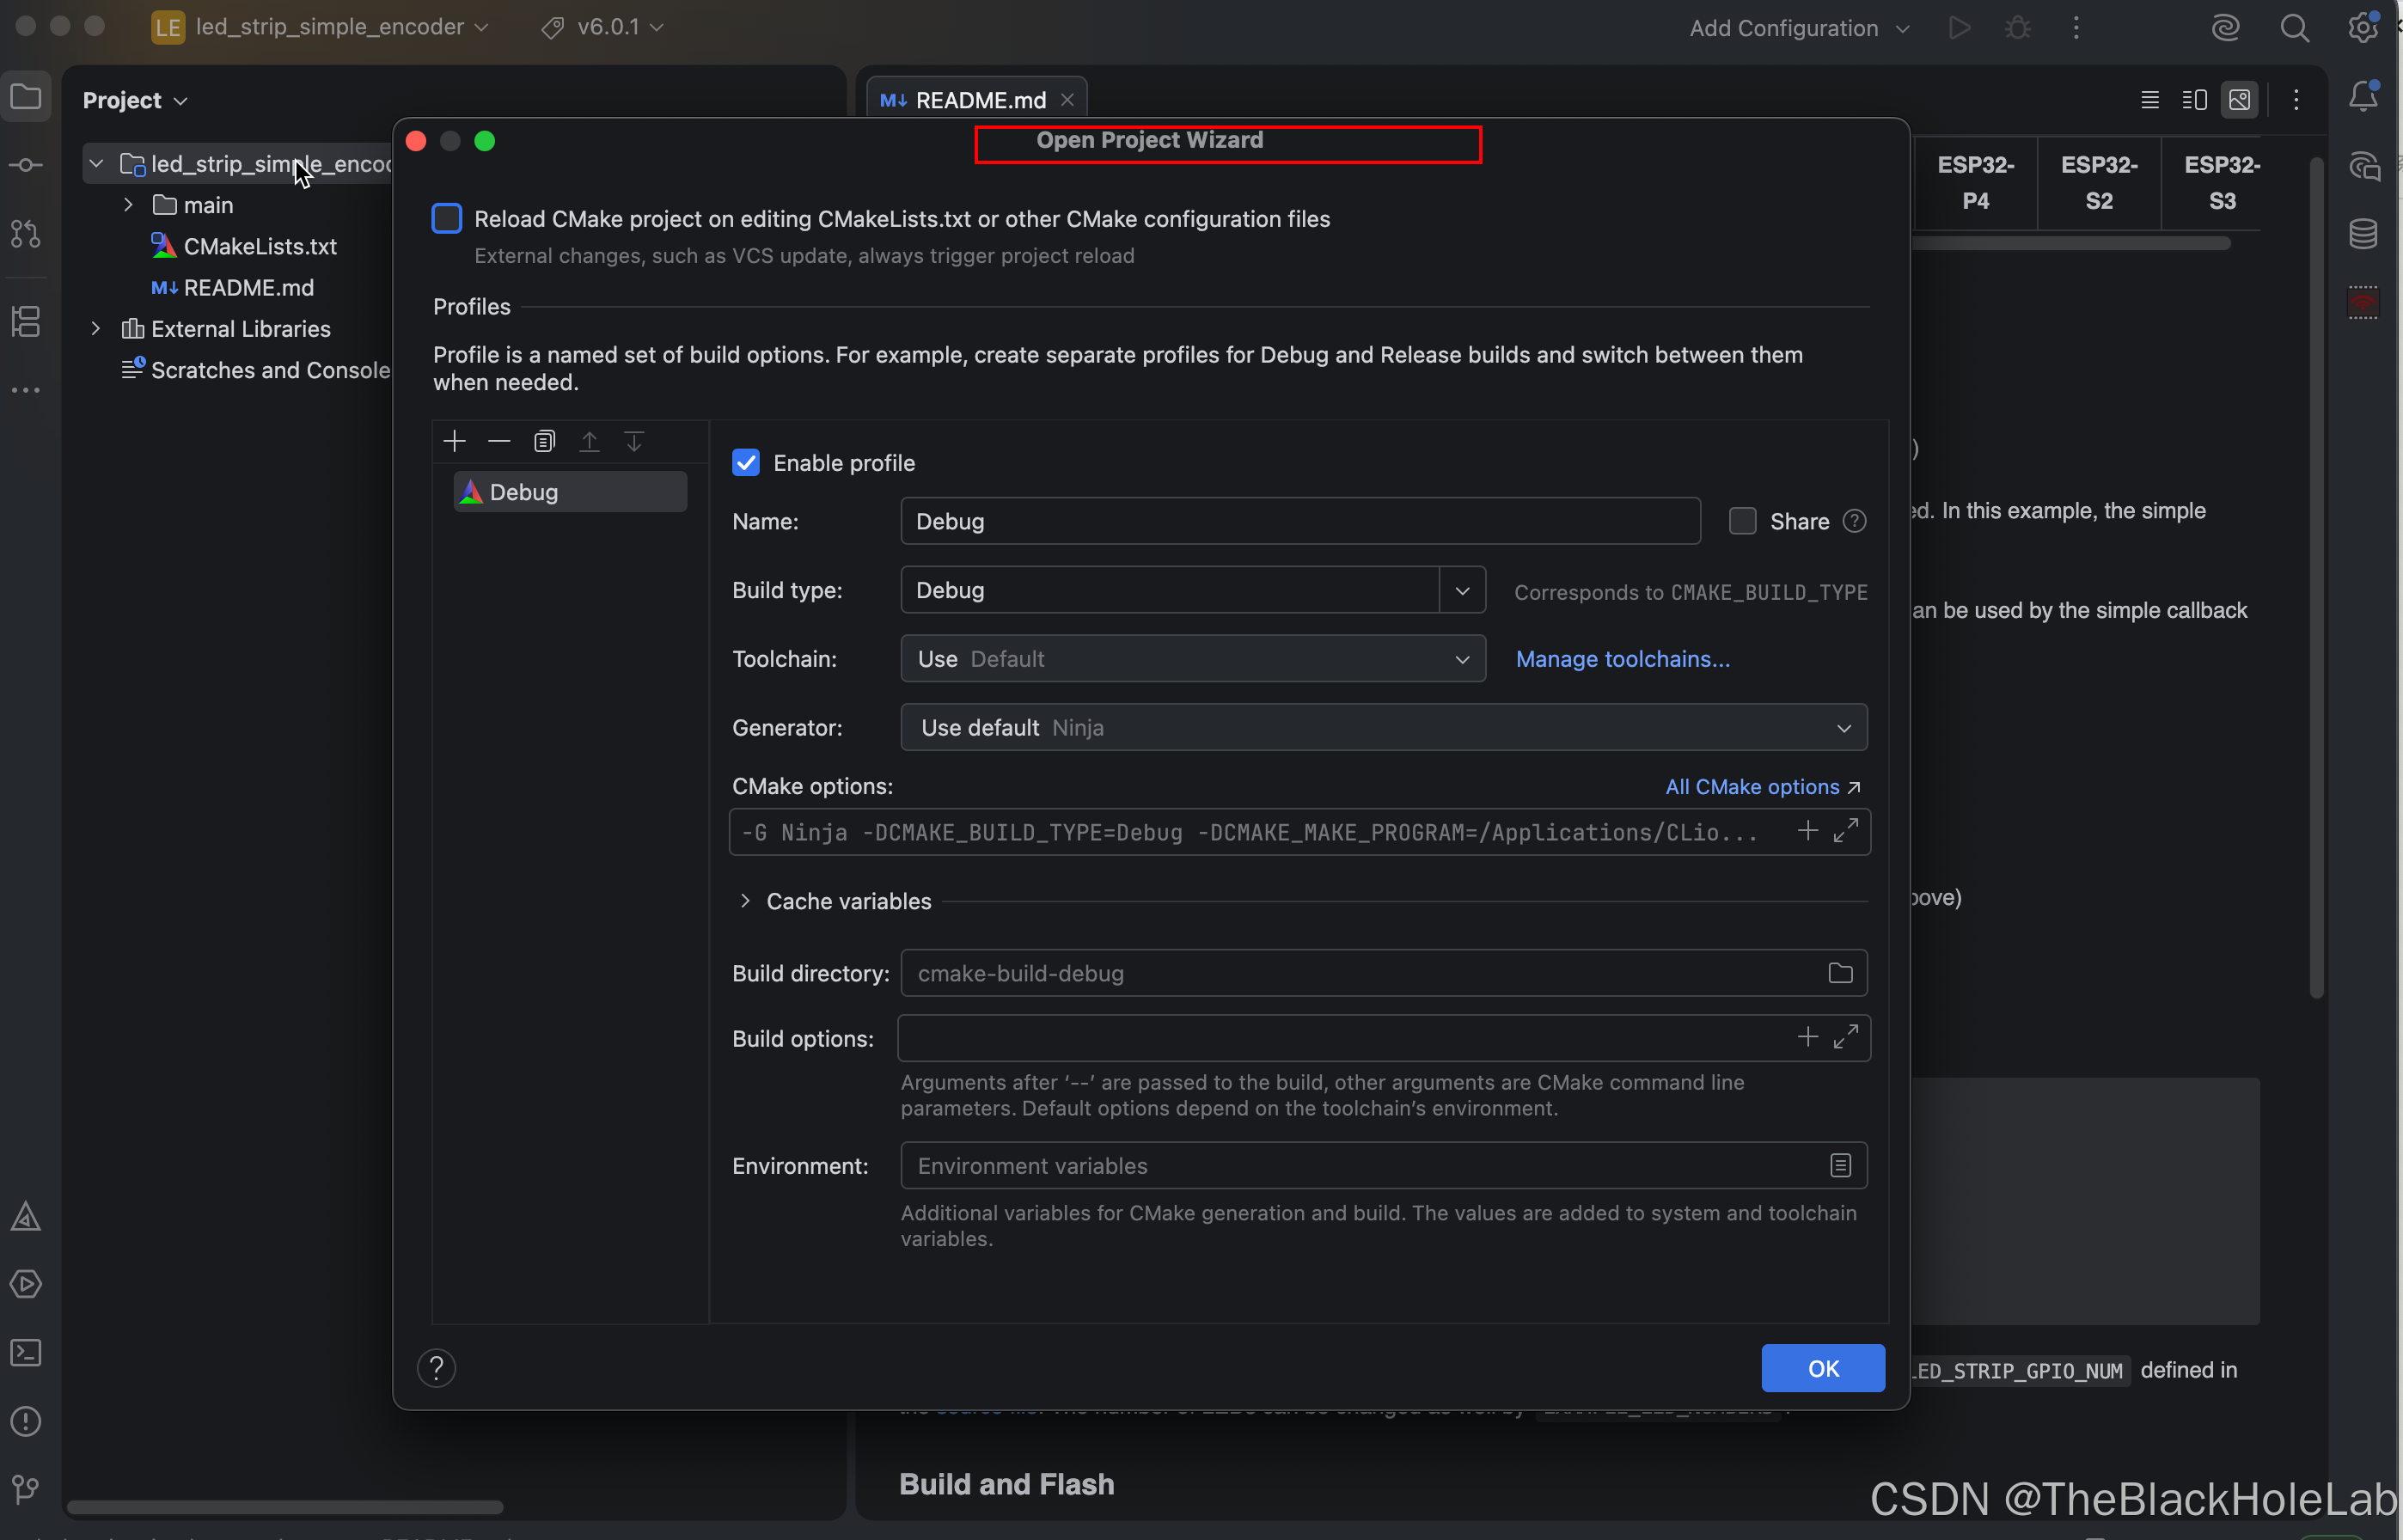Switch README to editor-only view
The width and height of the screenshot is (2403, 1540).
pyautogui.click(x=2149, y=100)
